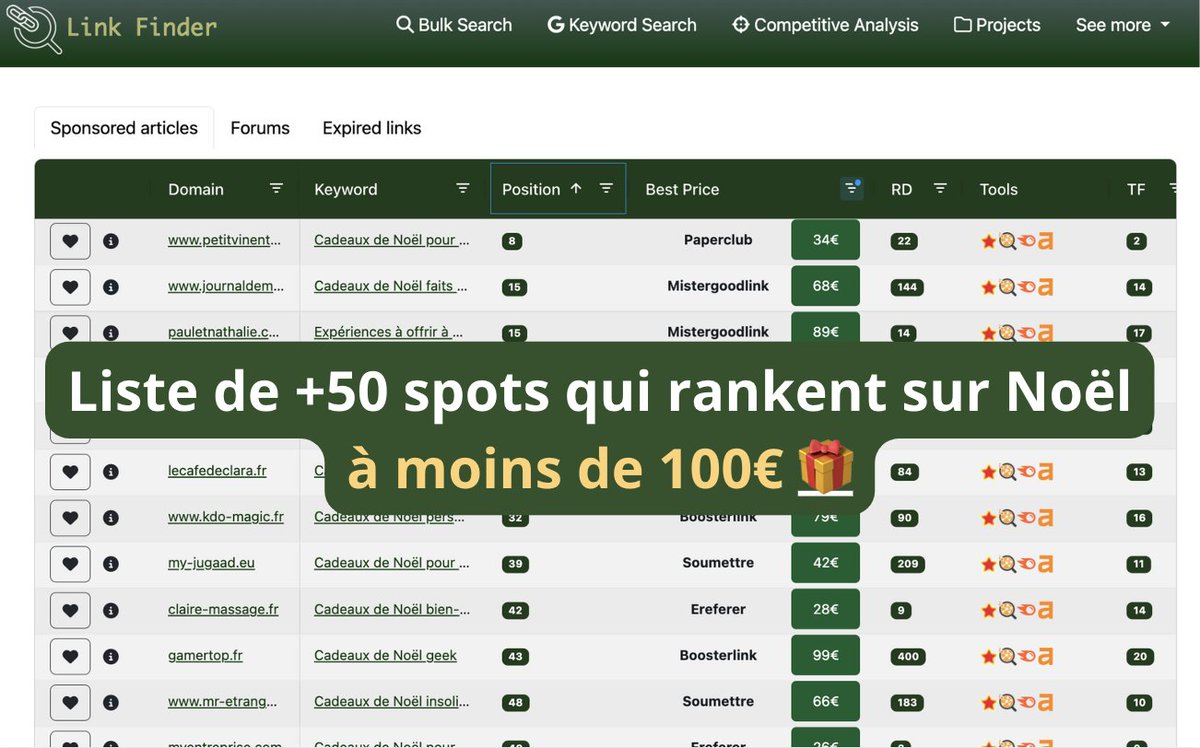Click Majestic star icon in petitvinent row

pos(988,241)
